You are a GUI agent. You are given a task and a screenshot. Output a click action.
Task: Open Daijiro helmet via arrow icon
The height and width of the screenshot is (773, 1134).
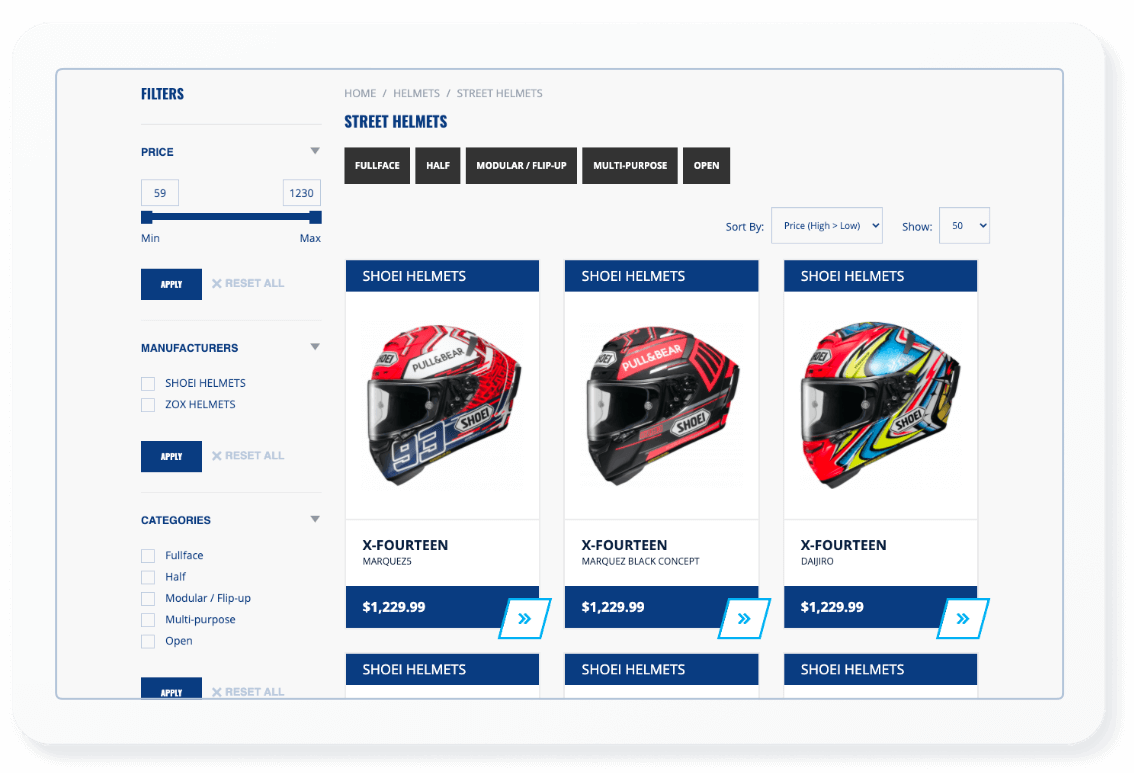coord(963,618)
